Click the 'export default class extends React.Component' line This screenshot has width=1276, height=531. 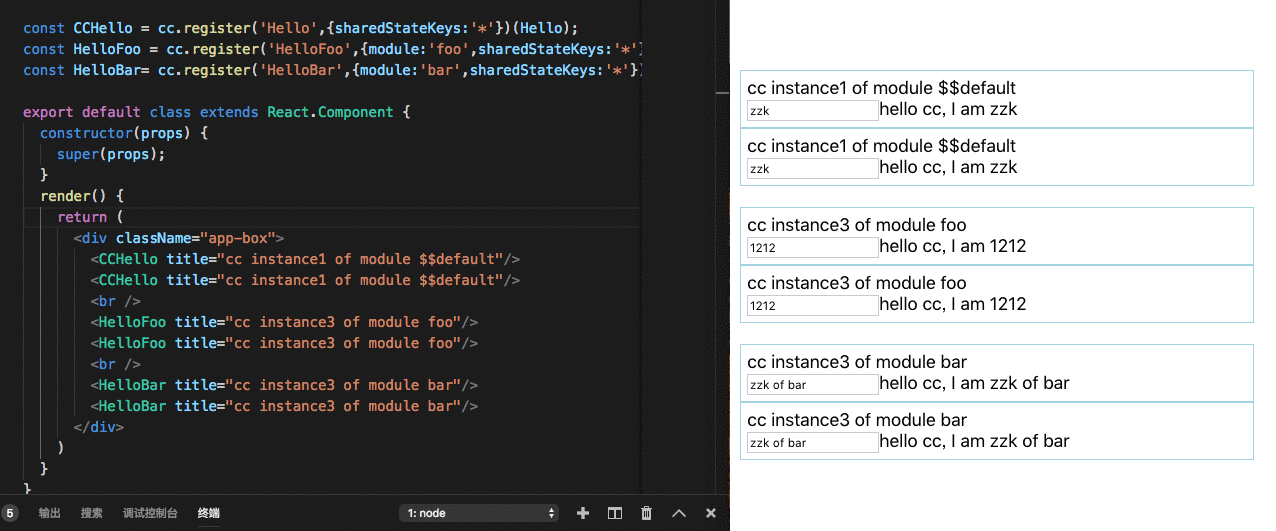click(217, 112)
